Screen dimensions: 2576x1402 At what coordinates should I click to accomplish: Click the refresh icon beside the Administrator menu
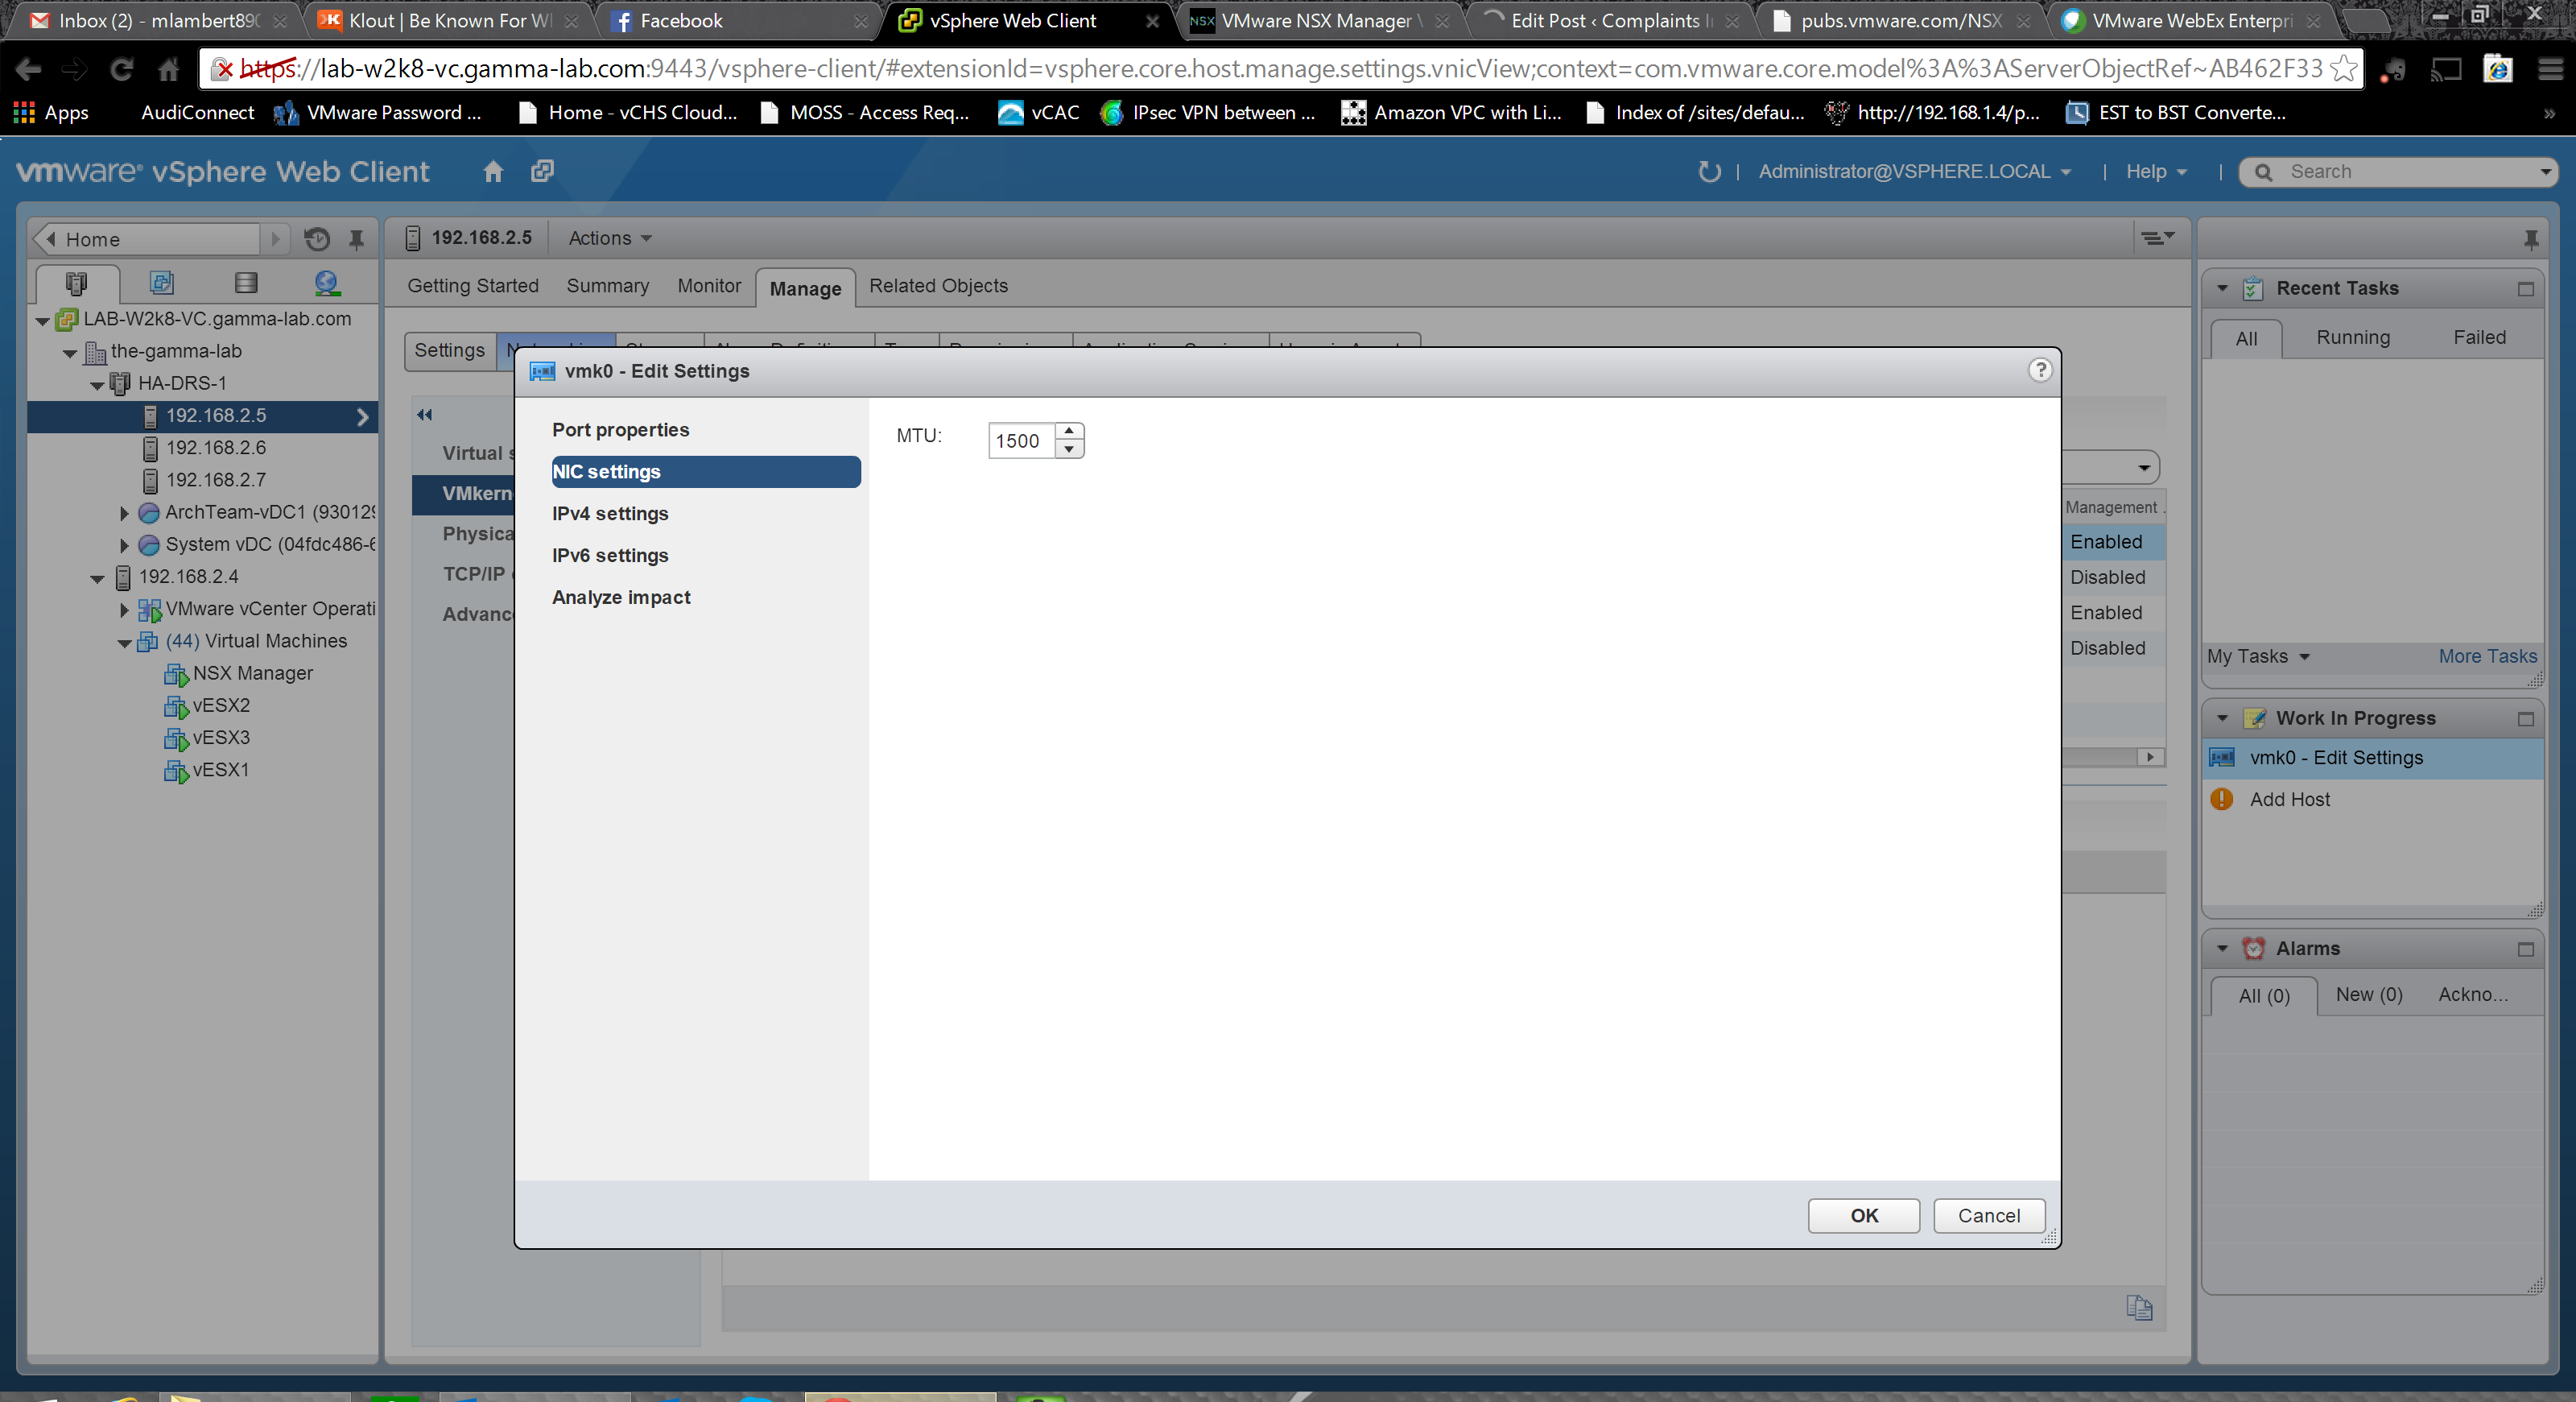(1709, 171)
